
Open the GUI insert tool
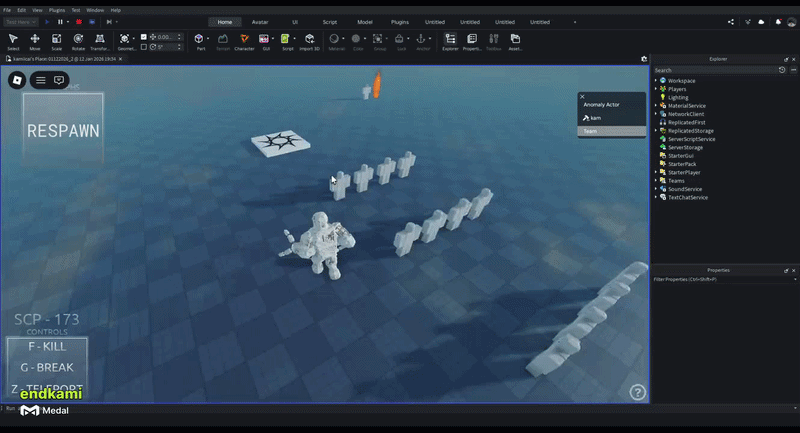coord(264,41)
